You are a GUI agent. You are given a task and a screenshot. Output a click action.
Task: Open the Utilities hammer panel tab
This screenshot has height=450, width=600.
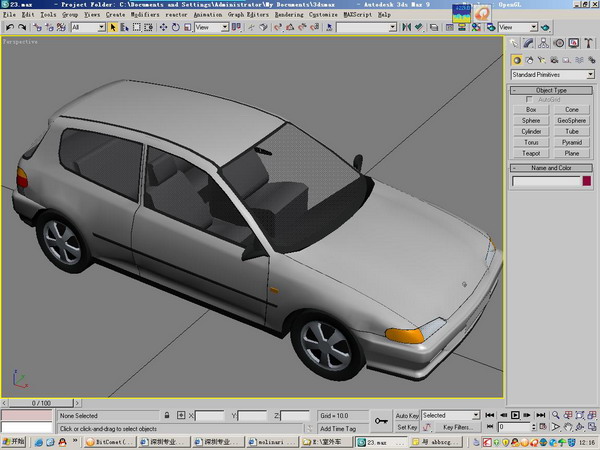[587, 43]
